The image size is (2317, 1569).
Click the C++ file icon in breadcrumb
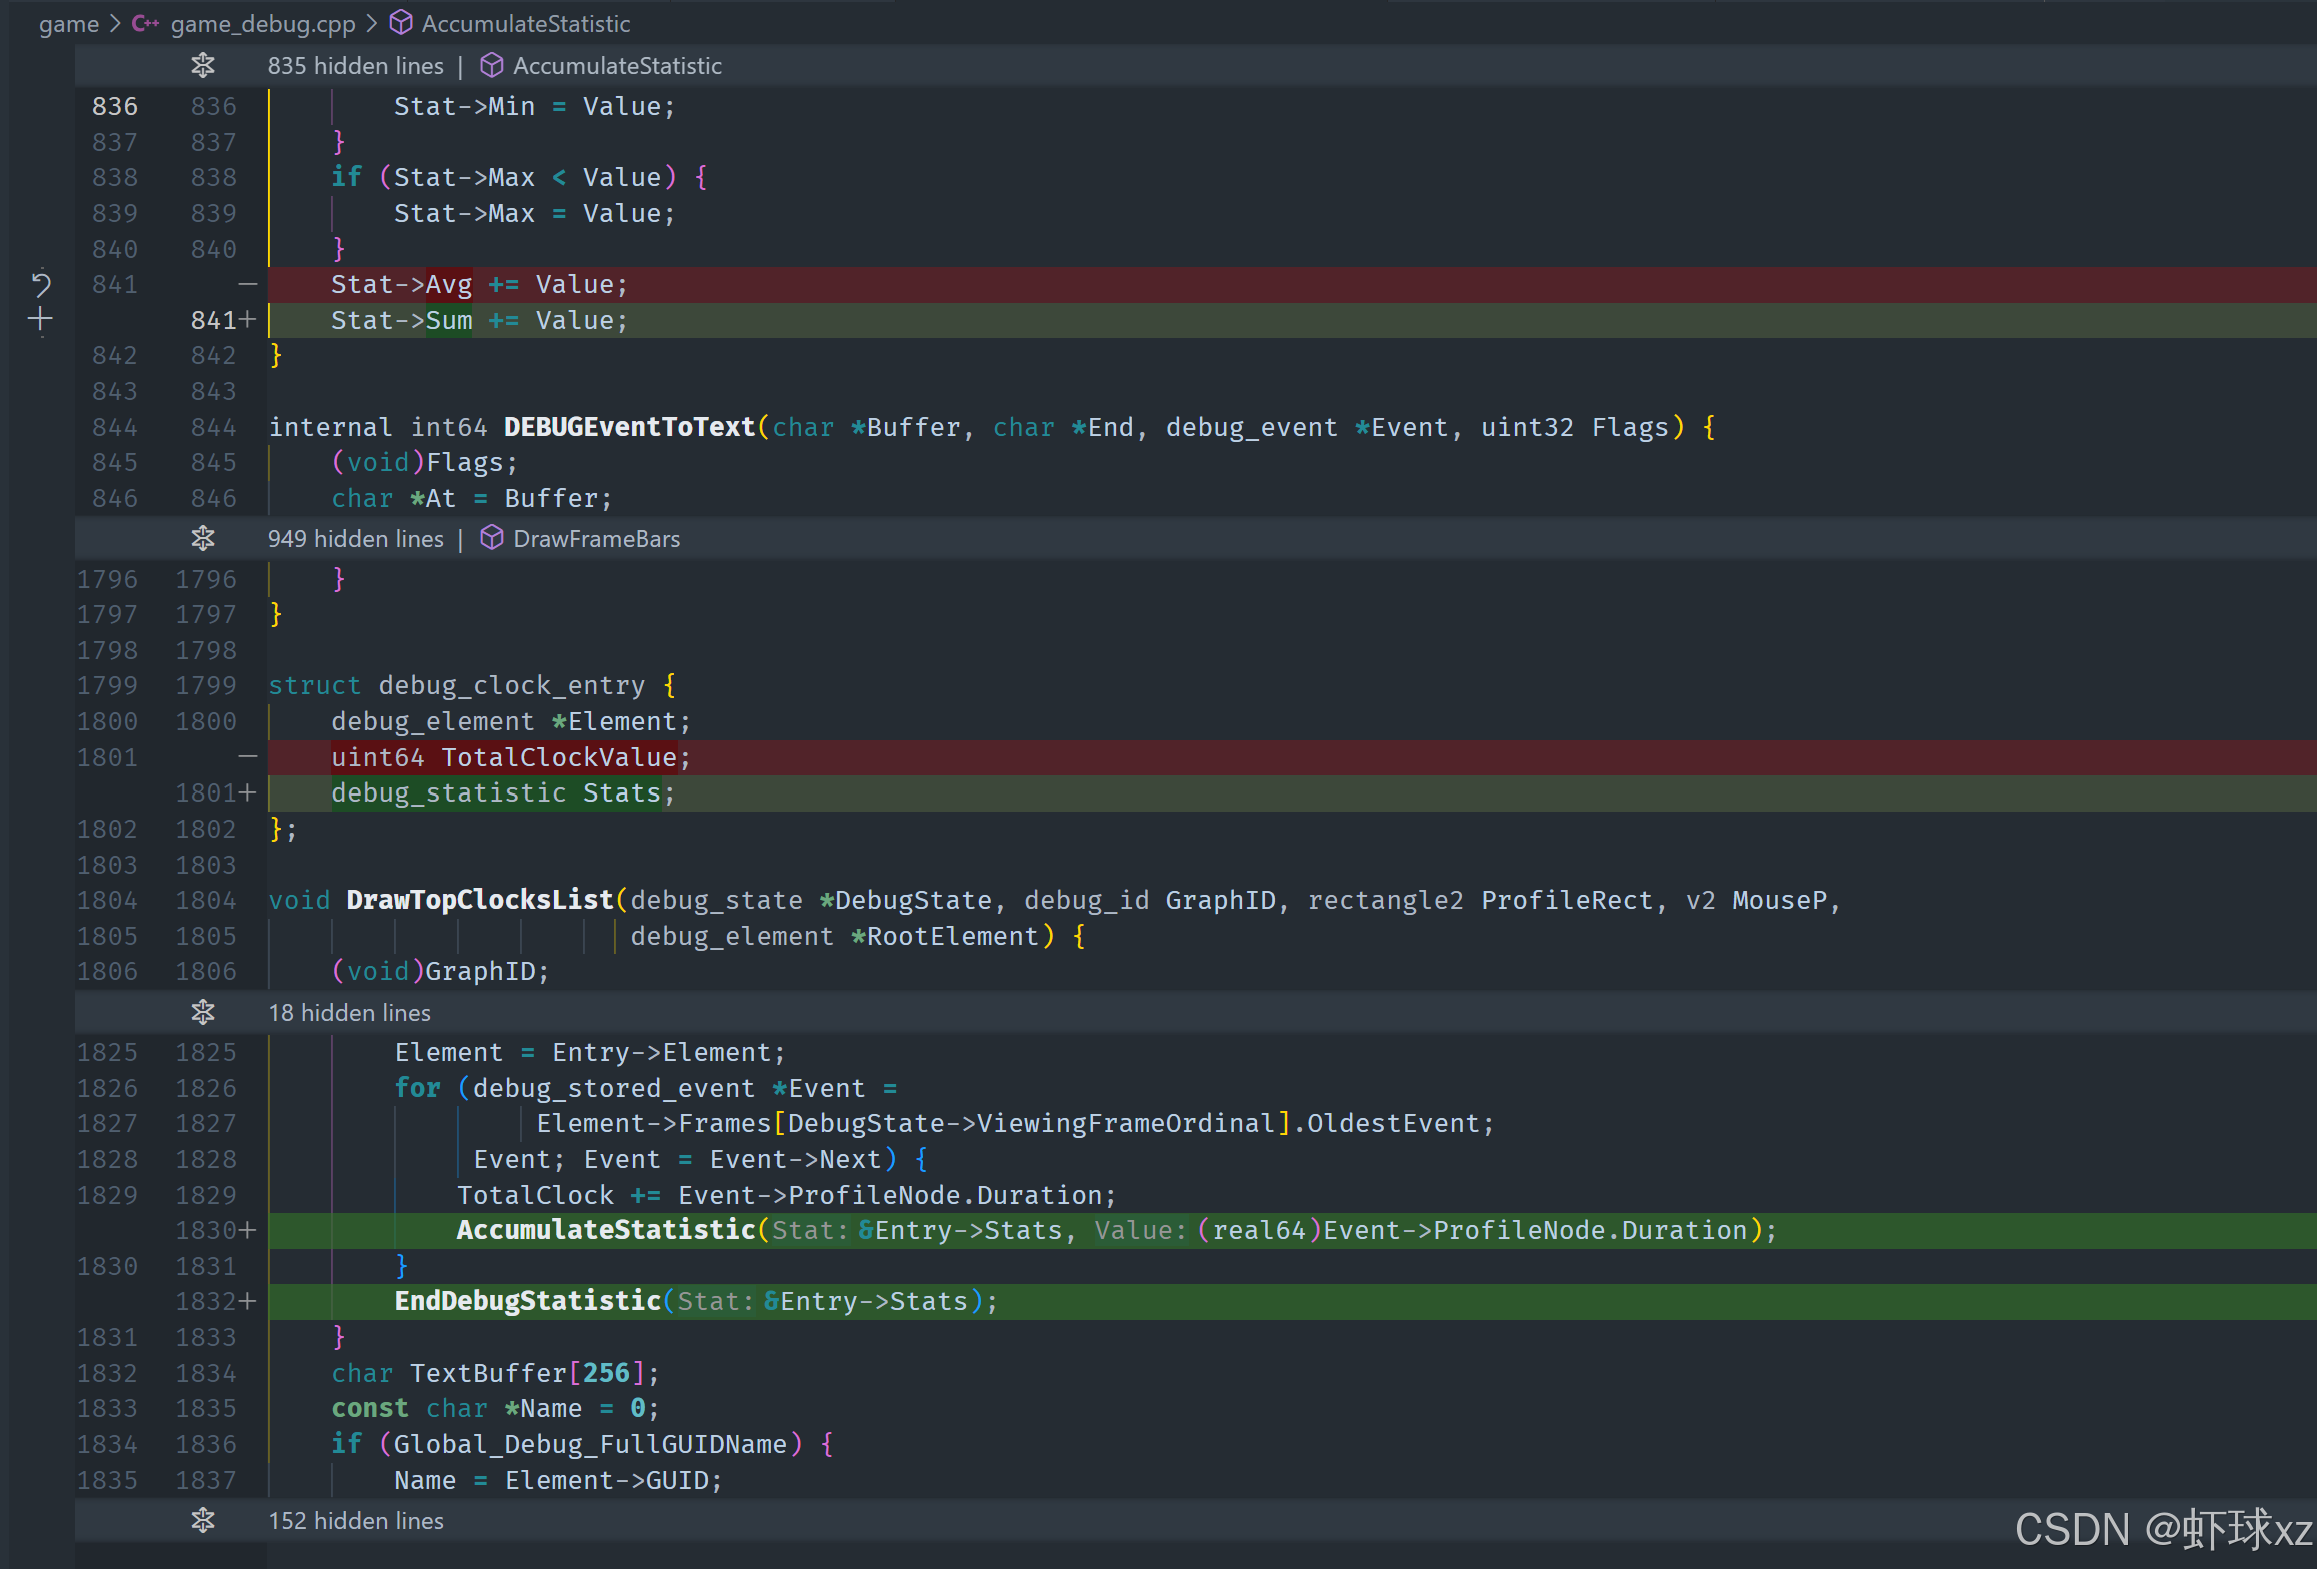[145, 23]
